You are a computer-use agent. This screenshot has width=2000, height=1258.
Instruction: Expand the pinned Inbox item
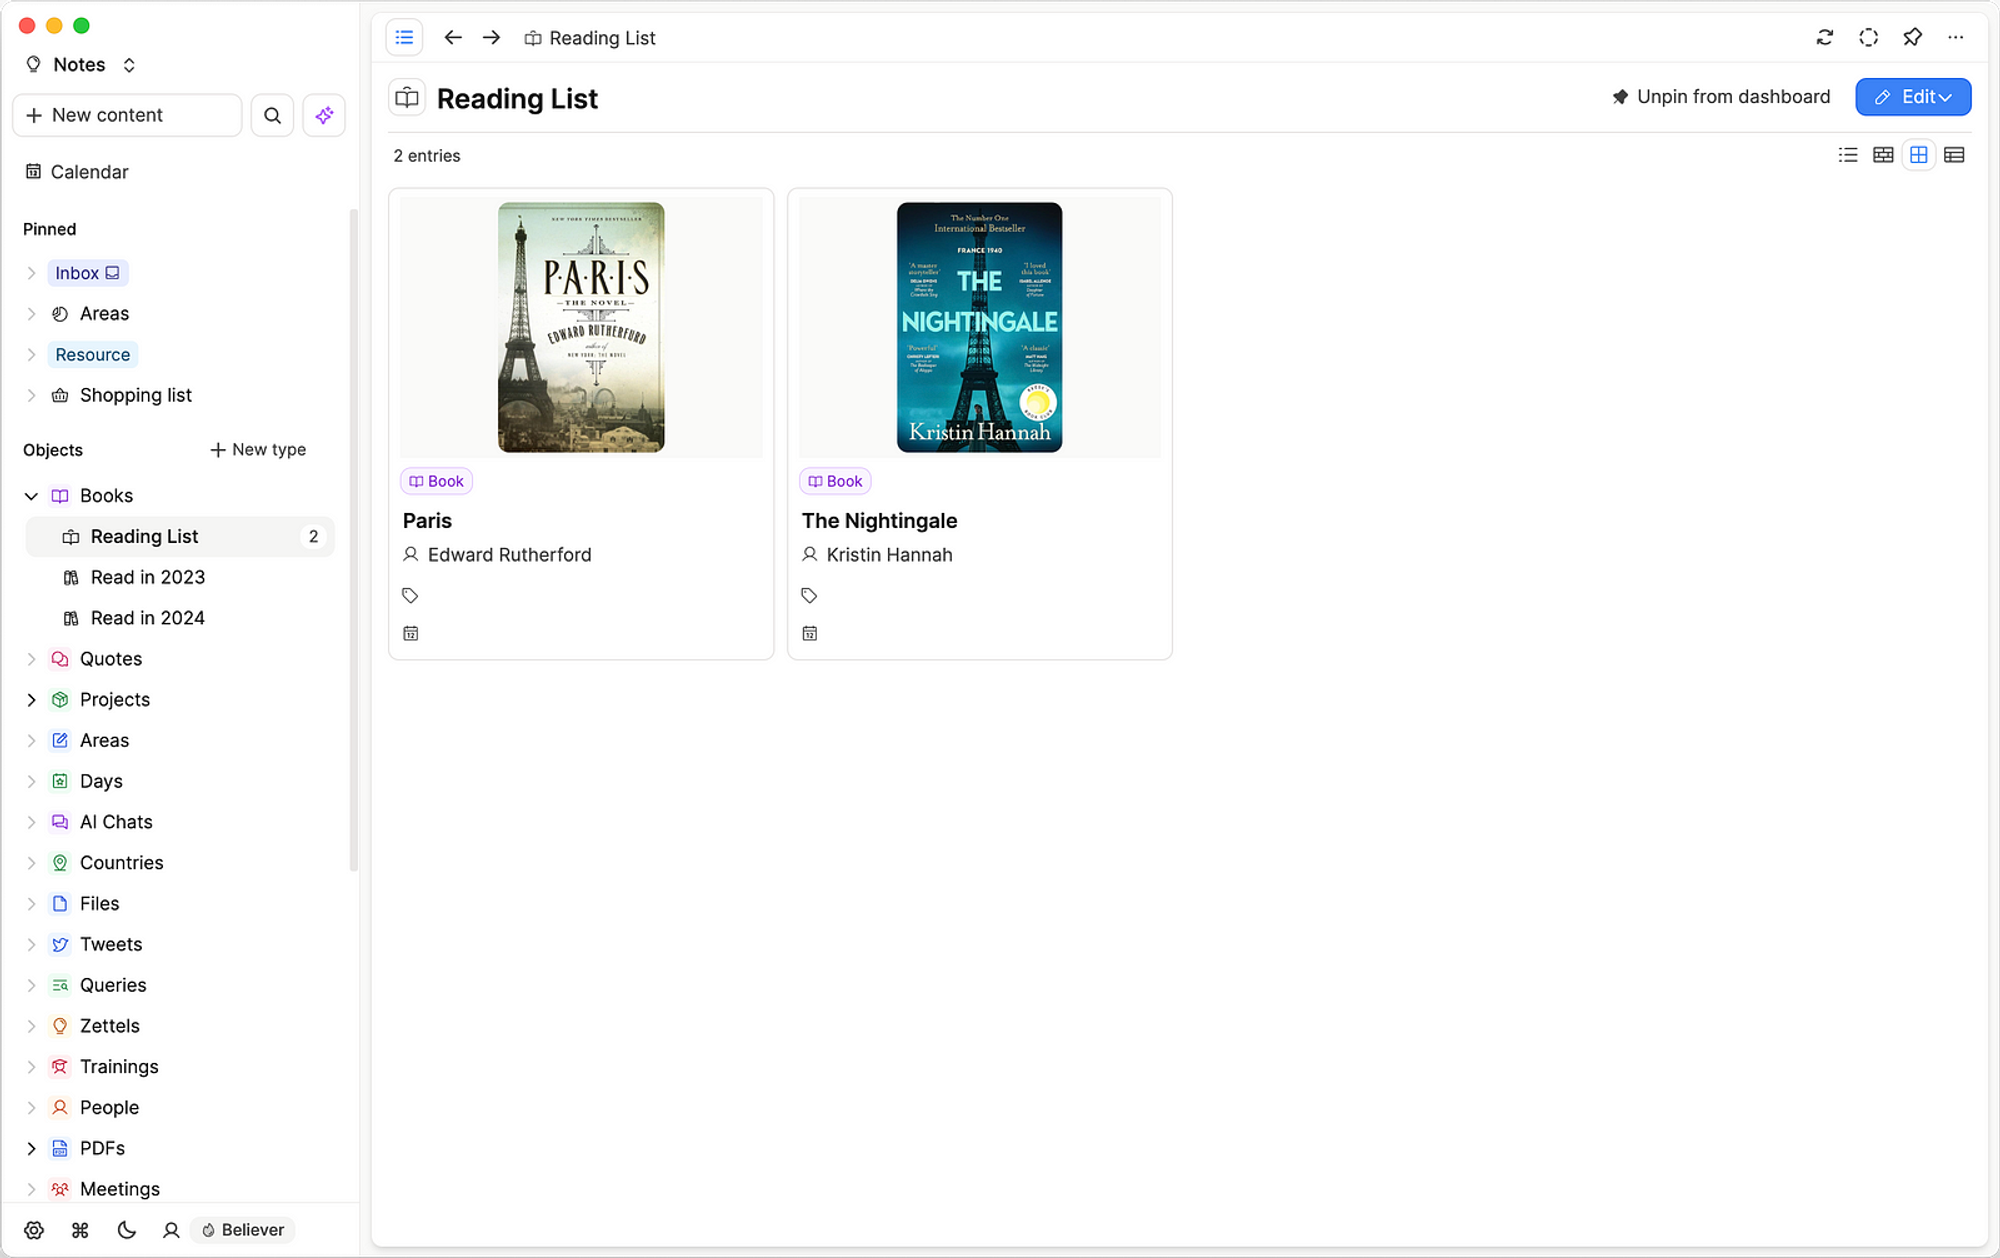(x=31, y=273)
